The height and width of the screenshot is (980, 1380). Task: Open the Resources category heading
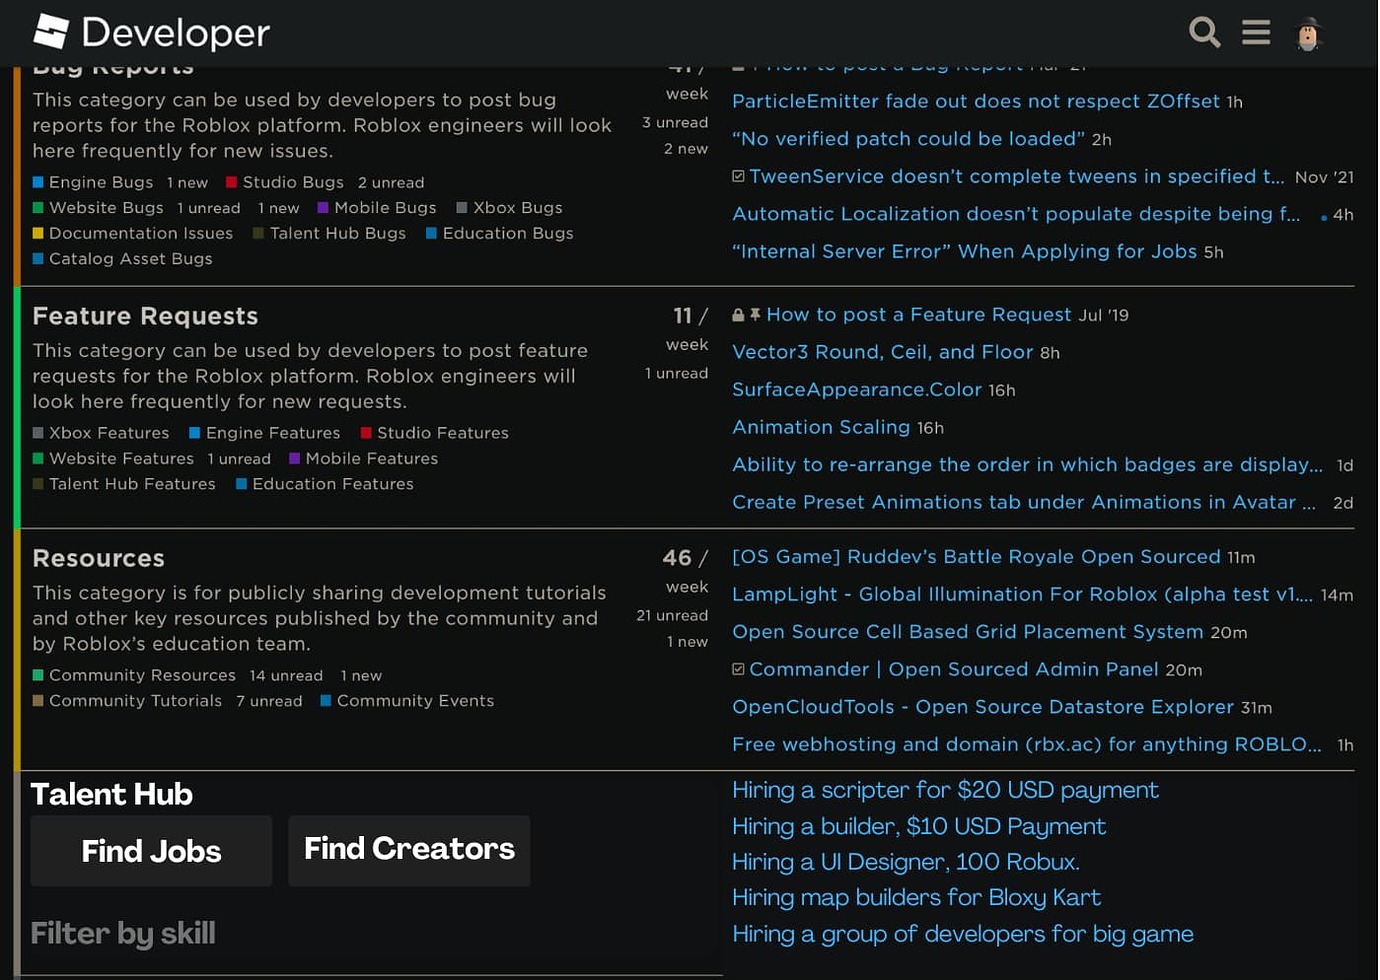pyautogui.click(x=98, y=558)
